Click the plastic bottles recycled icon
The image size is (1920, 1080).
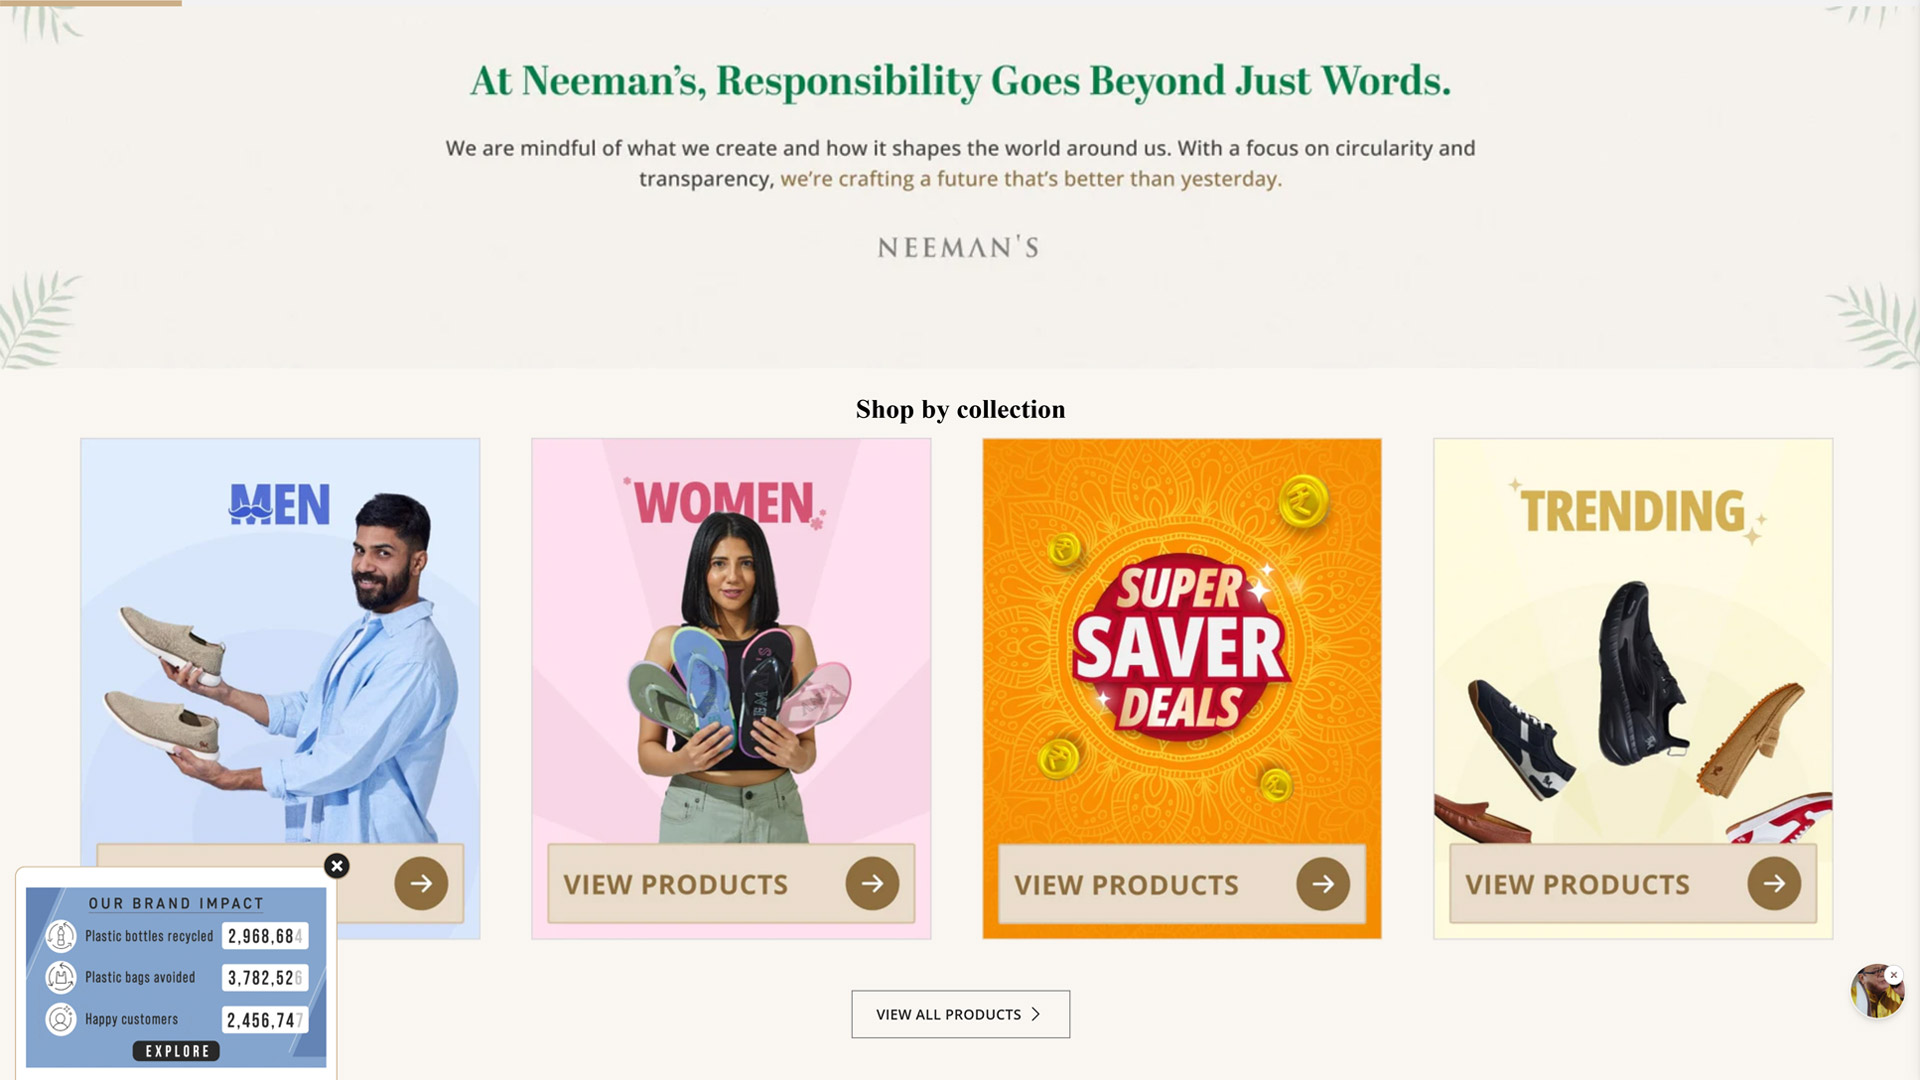(61, 936)
